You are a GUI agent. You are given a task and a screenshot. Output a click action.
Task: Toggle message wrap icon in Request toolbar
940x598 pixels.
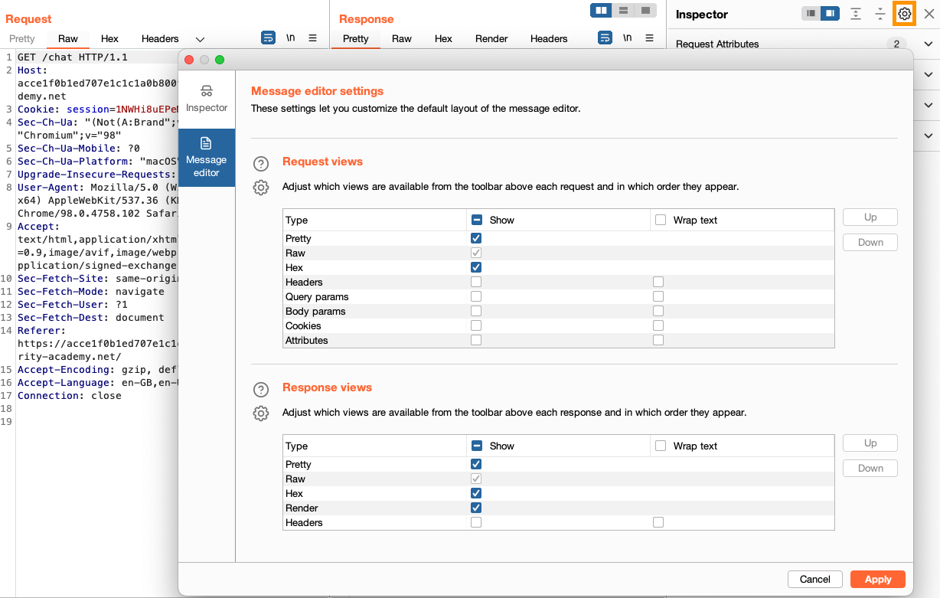coord(268,38)
